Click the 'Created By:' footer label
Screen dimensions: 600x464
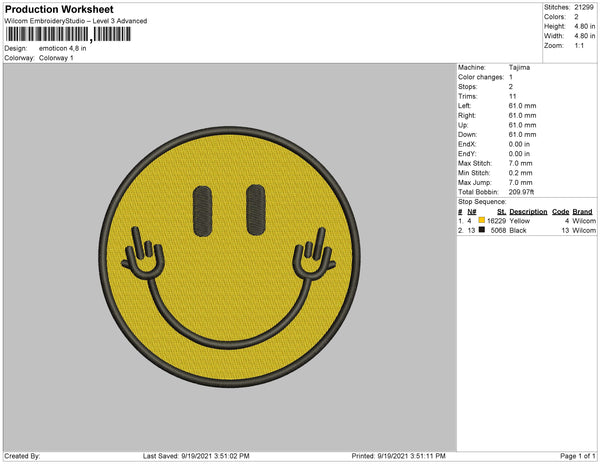tap(22, 456)
